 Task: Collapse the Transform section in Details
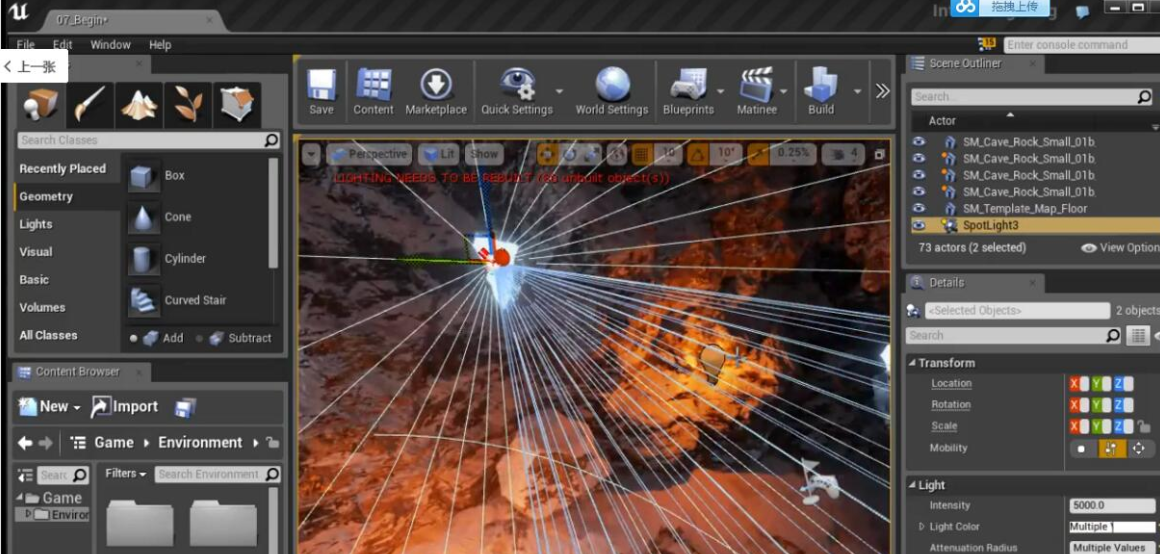pyautogui.click(x=912, y=363)
